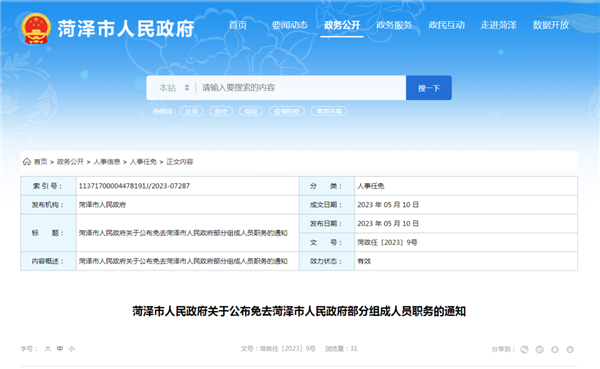600x369 pixels.
Task: Click the 搜一下 search button
Action: click(429, 88)
